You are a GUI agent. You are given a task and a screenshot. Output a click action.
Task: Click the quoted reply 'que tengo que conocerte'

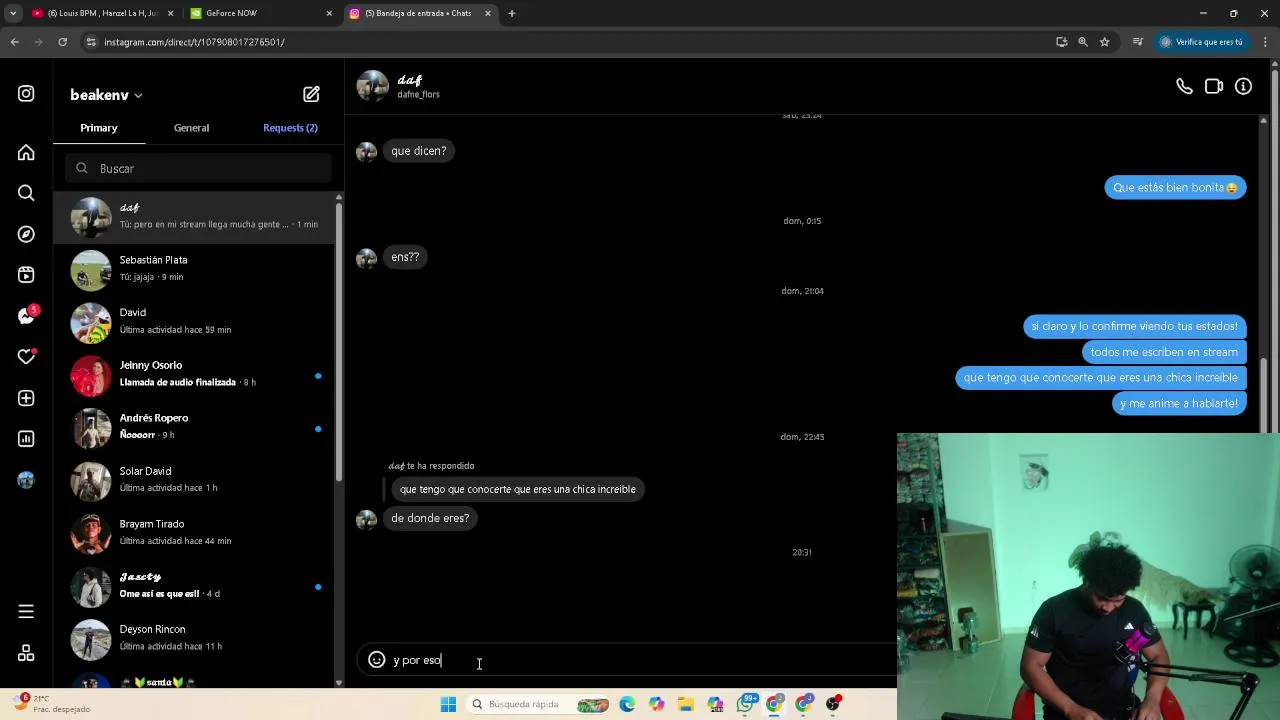coord(517,489)
